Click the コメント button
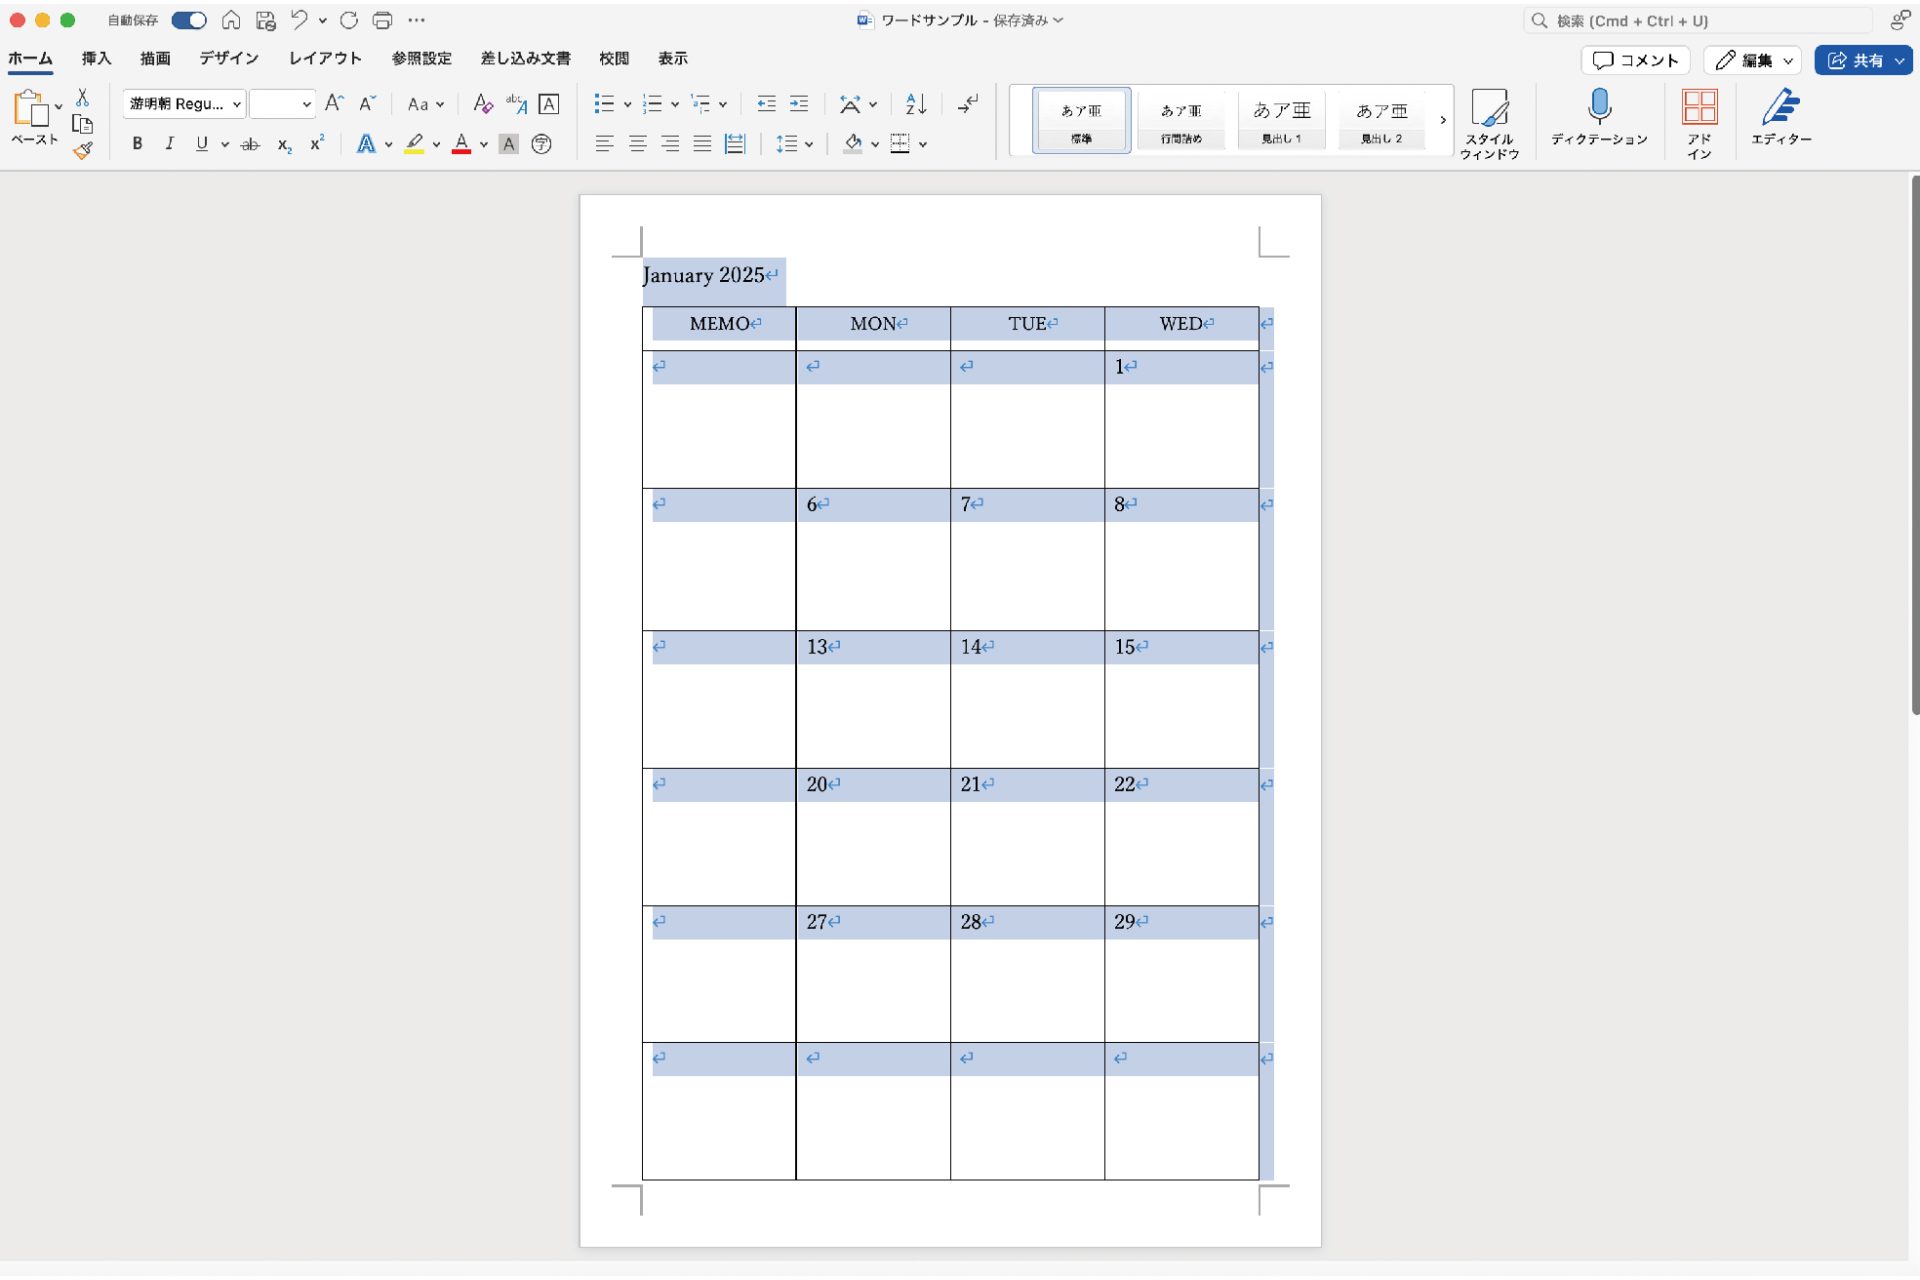 coord(1635,60)
